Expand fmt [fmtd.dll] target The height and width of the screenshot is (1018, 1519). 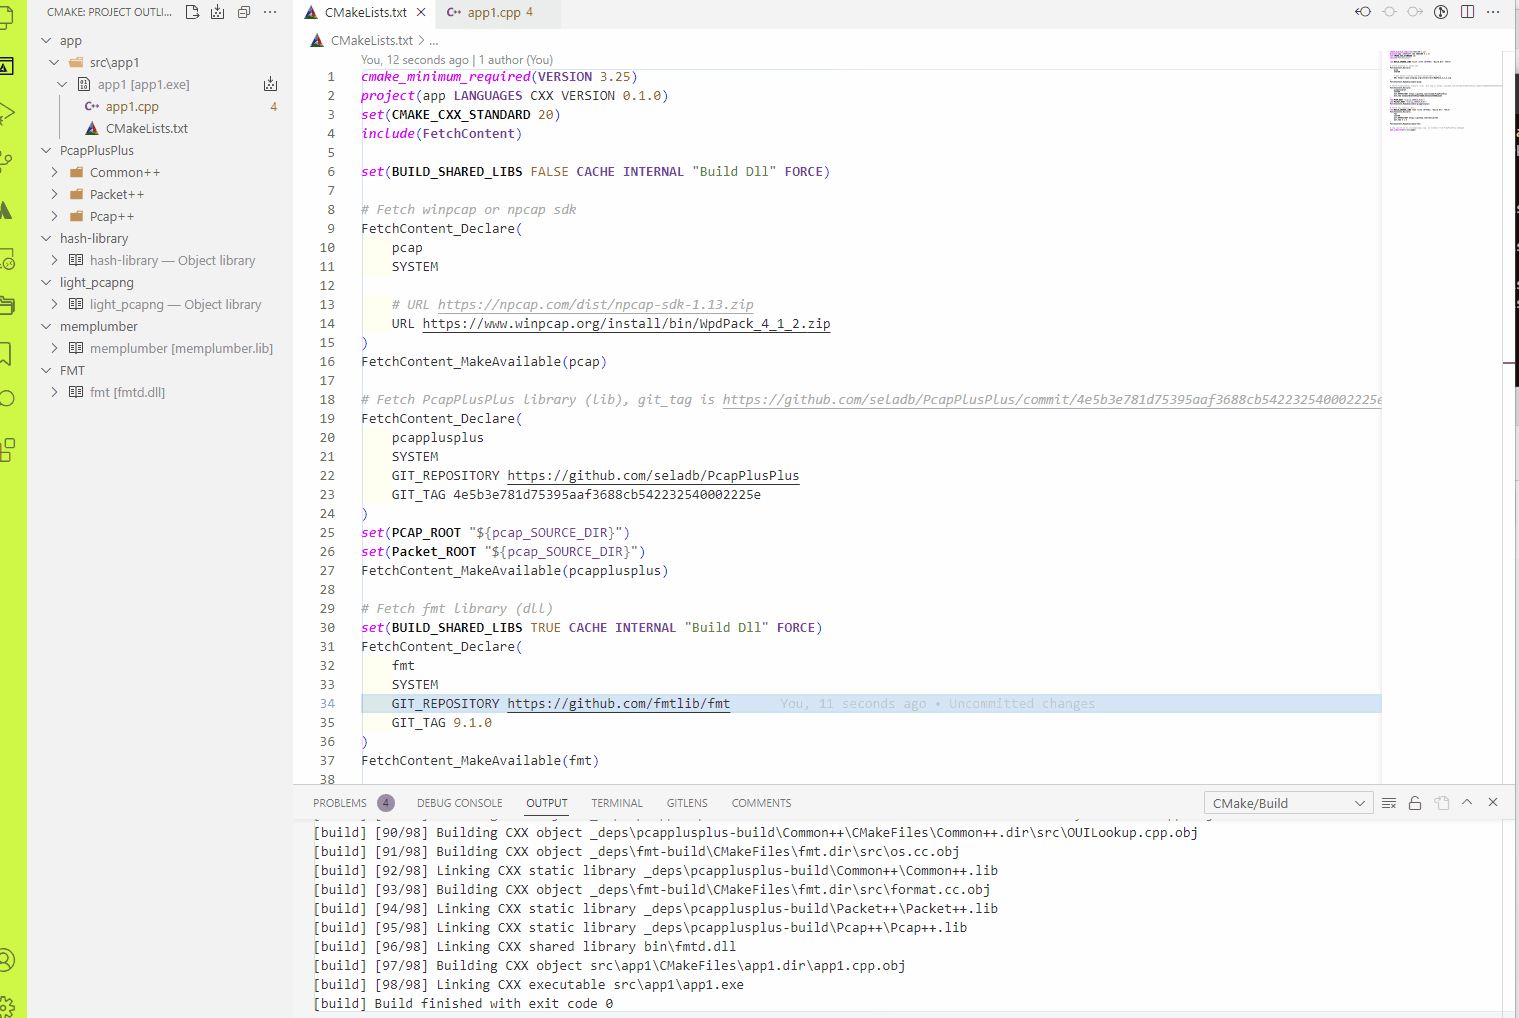coord(54,392)
